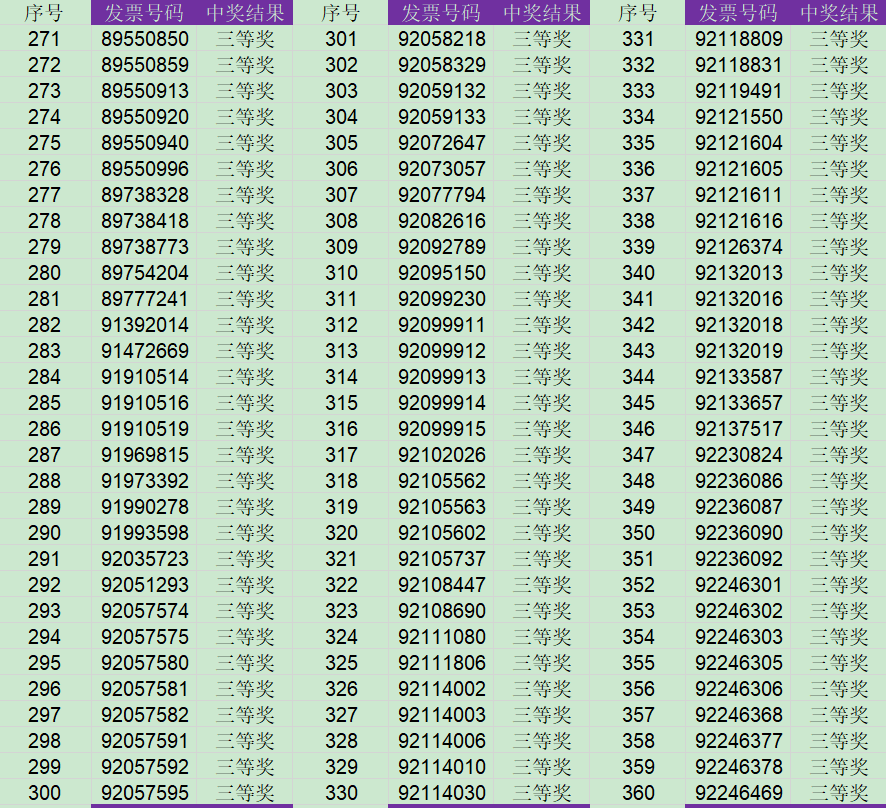The width and height of the screenshot is (886, 808).
Task: Select invoice number 92111080
Action: tap(442, 637)
